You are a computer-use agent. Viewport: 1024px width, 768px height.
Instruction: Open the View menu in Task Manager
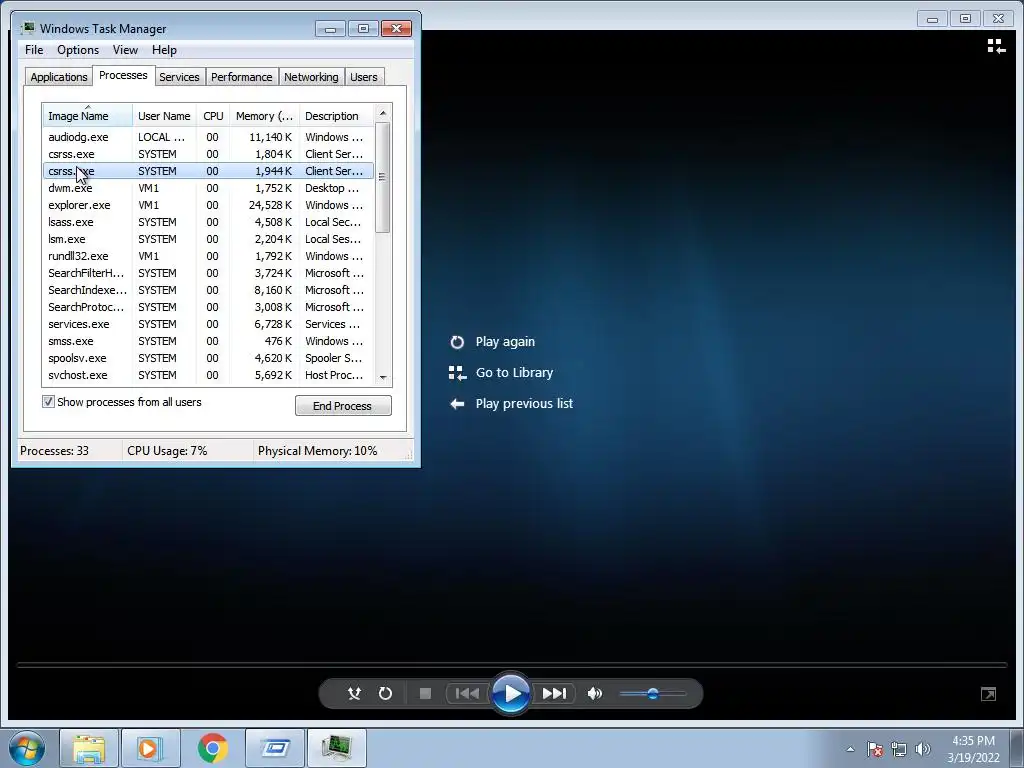point(125,50)
